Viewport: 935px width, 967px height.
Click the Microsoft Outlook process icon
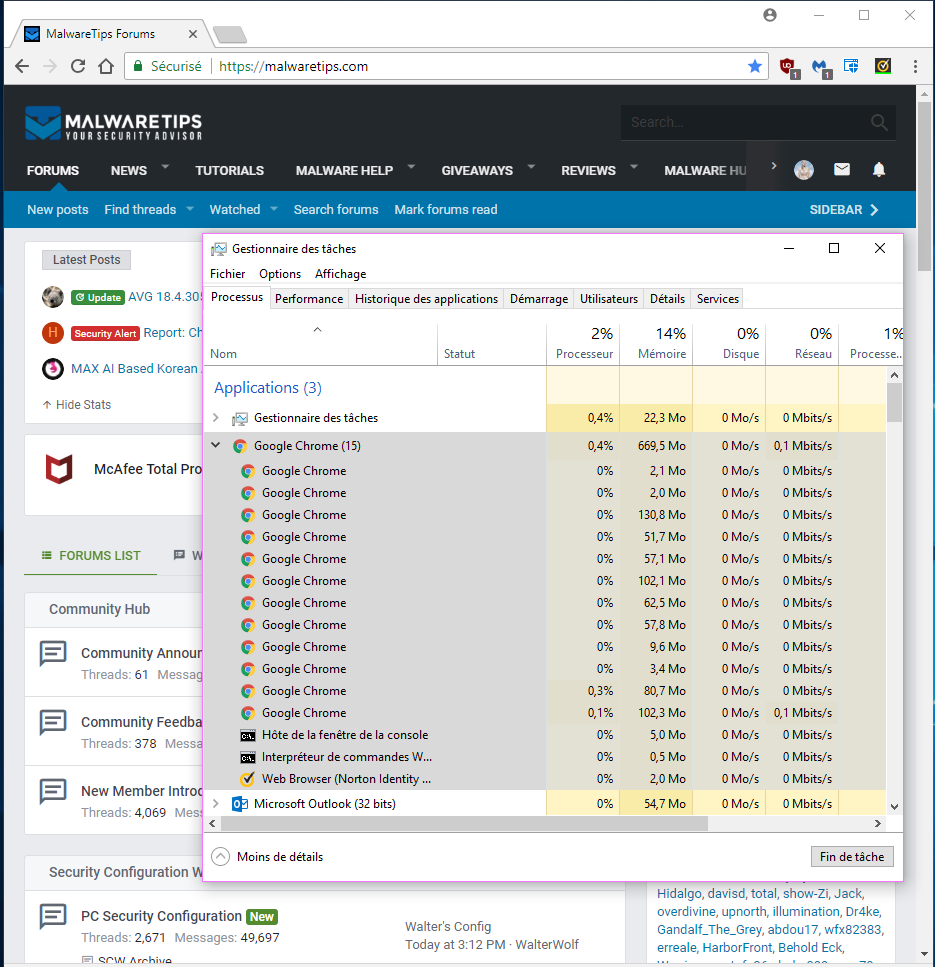coord(240,804)
